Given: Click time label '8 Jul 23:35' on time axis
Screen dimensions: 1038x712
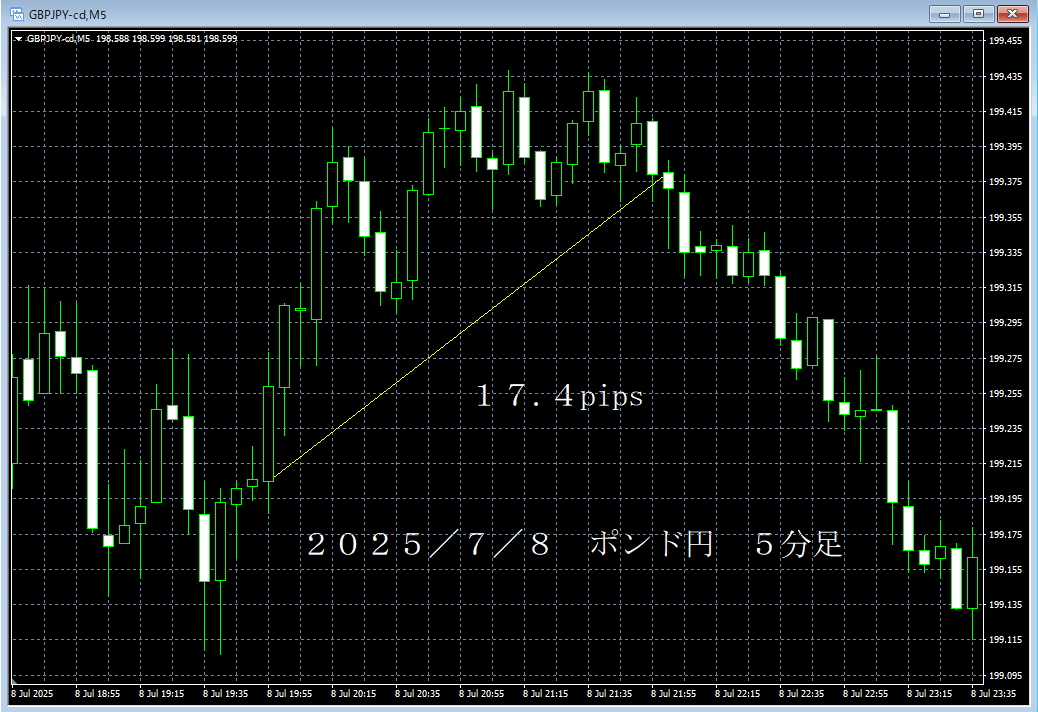Looking at the screenshot, I should point(994,694).
